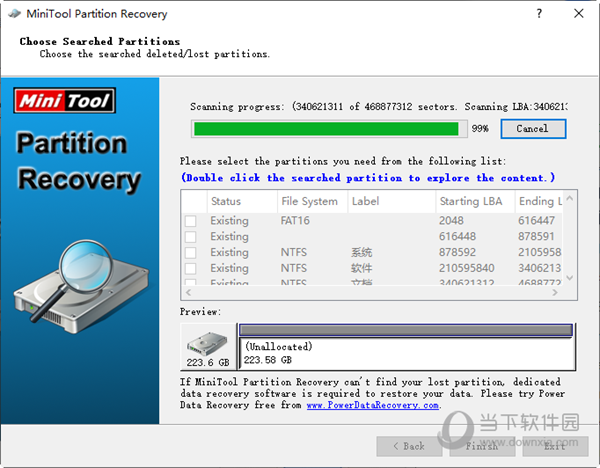Click the Exit button
This screenshot has width=600, height=468.
[x=555, y=446]
